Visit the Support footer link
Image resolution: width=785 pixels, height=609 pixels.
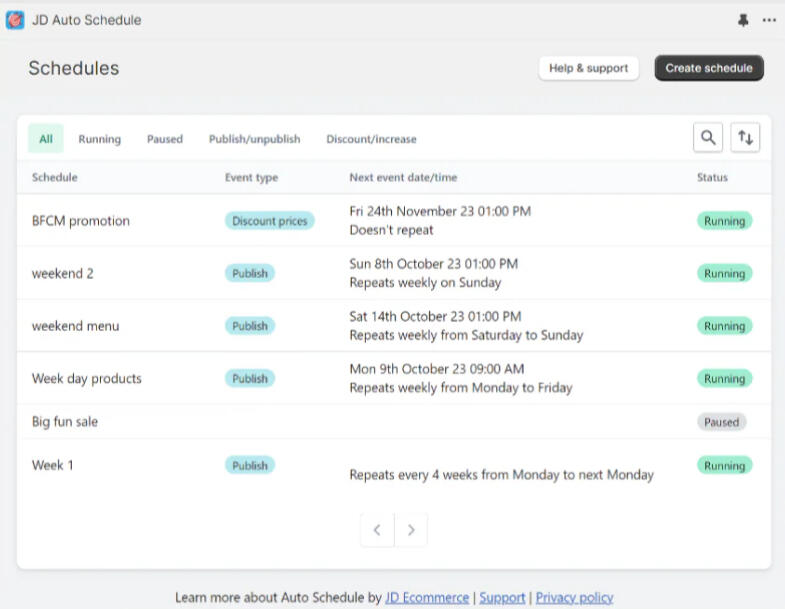(502, 597)
